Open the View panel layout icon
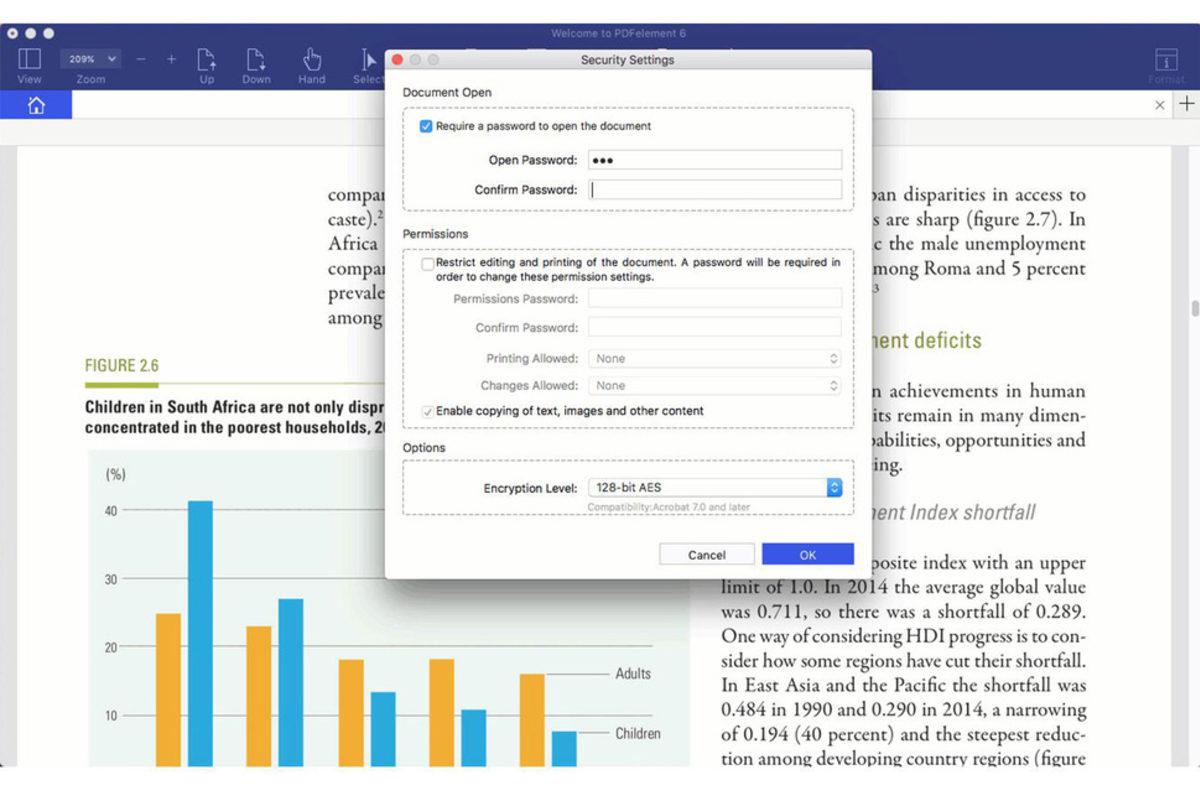The image size is (1200, 801). pyautogui.click(x=29, y=60)
